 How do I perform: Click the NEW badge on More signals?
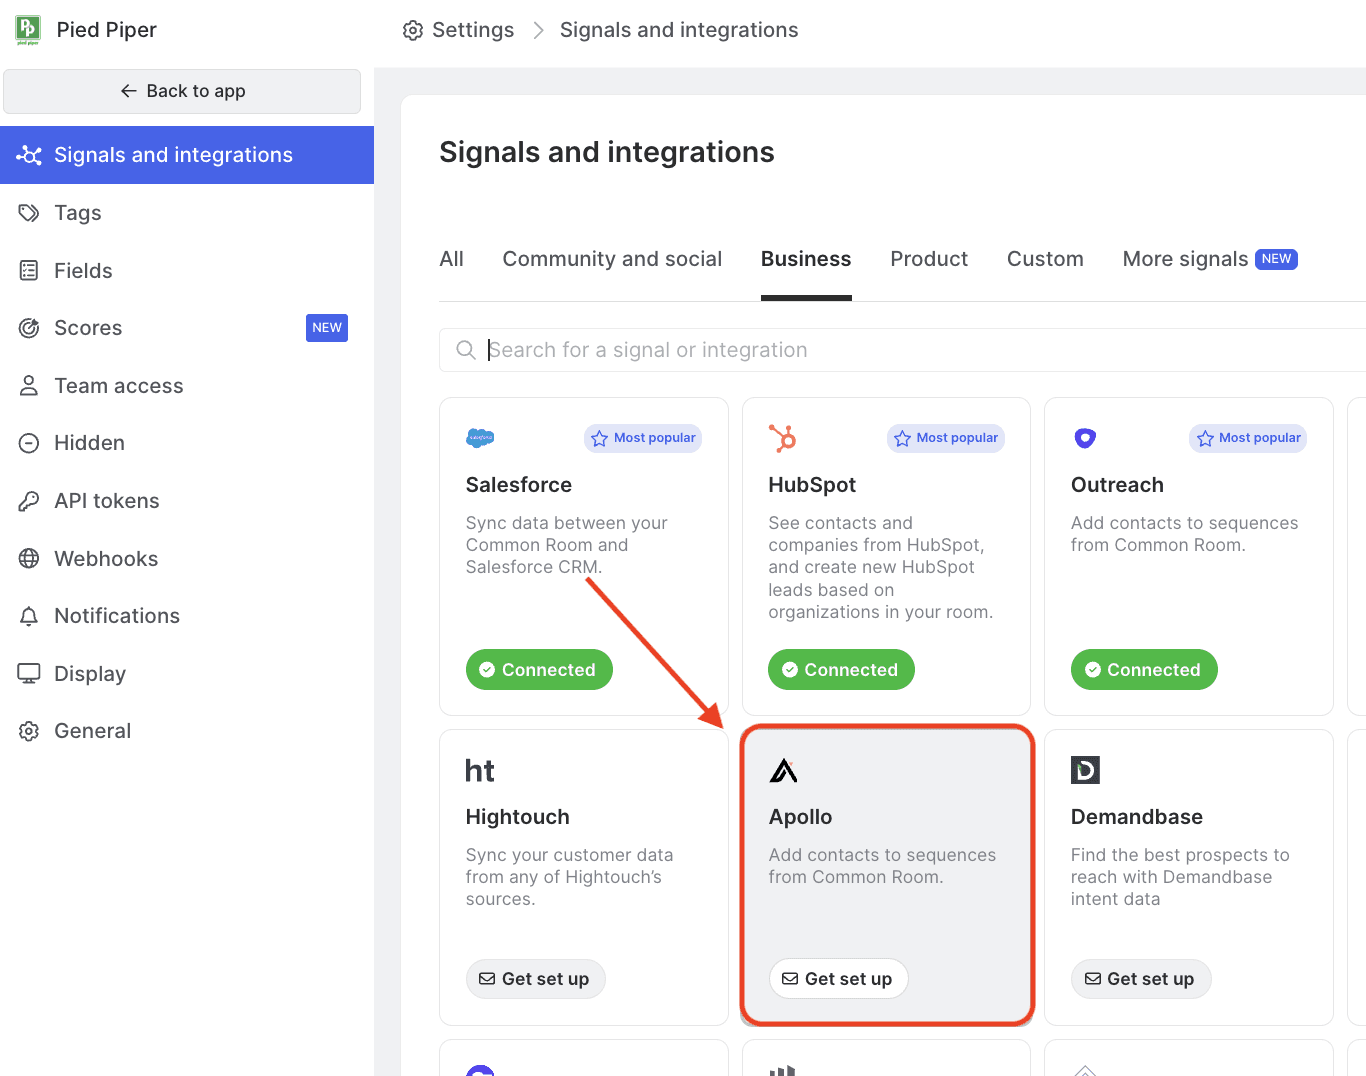[1276, 259]
